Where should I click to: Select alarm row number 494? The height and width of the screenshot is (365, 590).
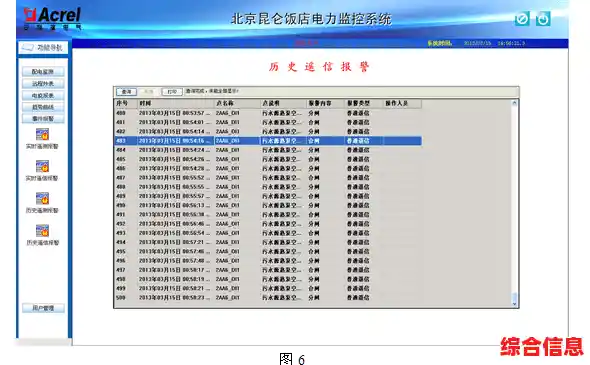pos(268,242)
